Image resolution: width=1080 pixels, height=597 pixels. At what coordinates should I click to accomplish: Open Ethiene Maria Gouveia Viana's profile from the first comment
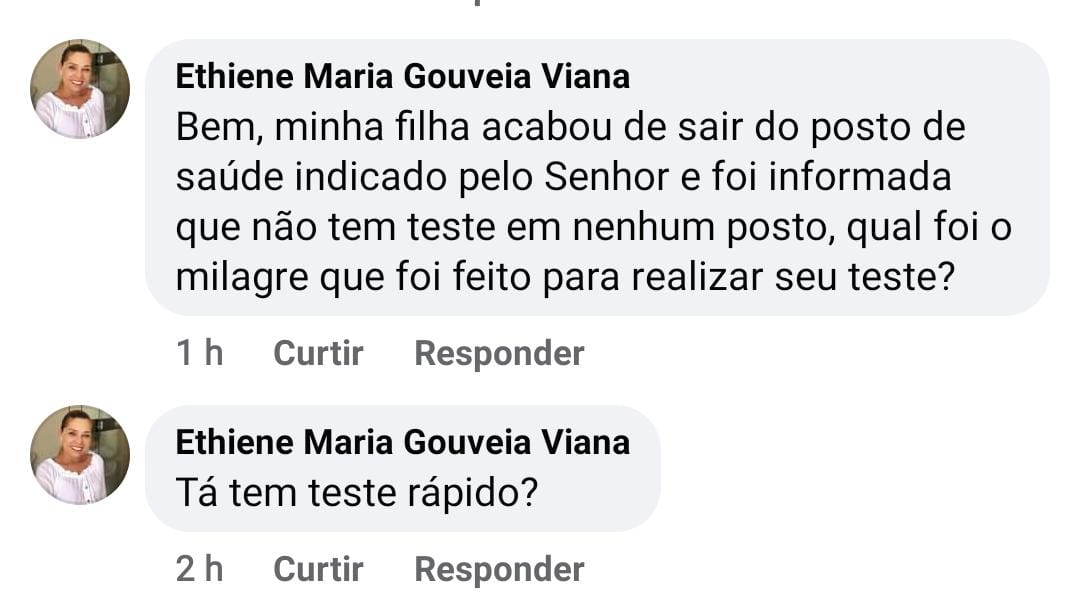pyautogui.click(x=402, y=76)
